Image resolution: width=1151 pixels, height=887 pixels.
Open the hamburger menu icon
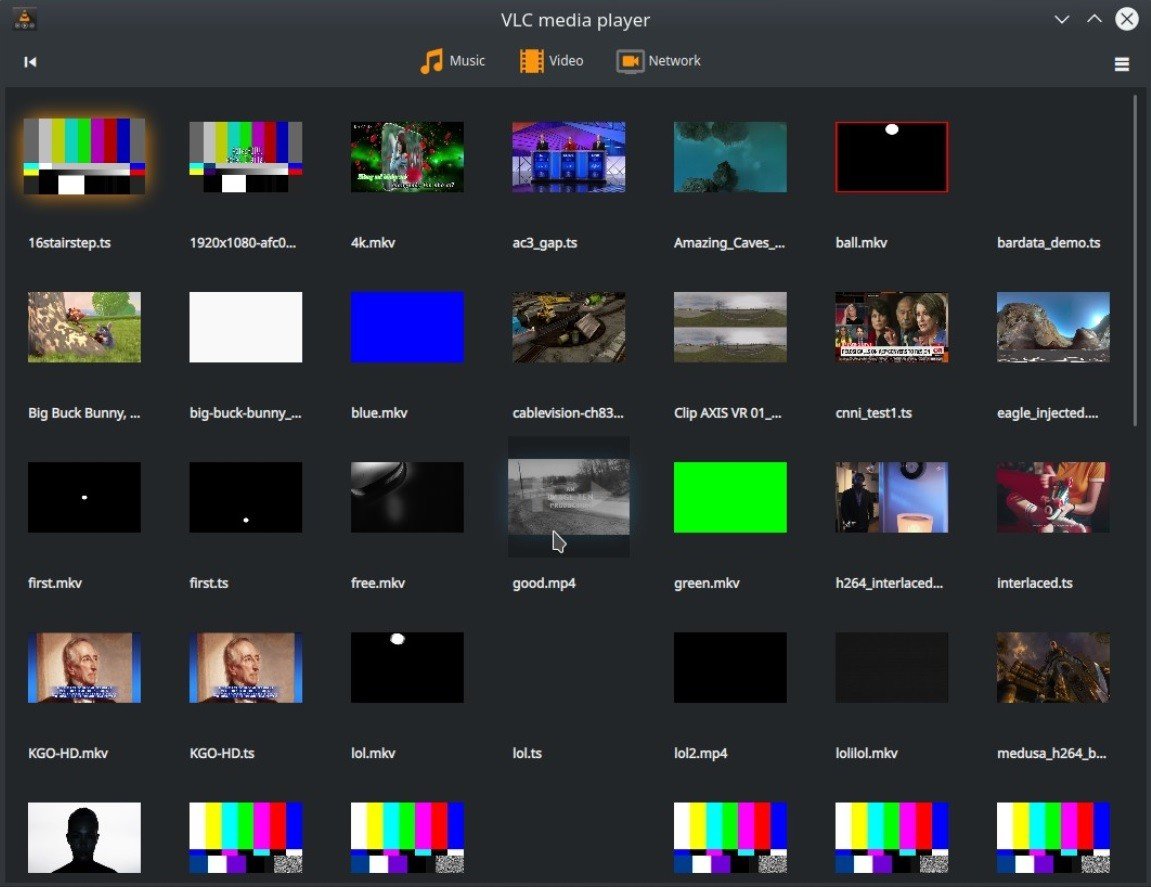click(1122, 63)
